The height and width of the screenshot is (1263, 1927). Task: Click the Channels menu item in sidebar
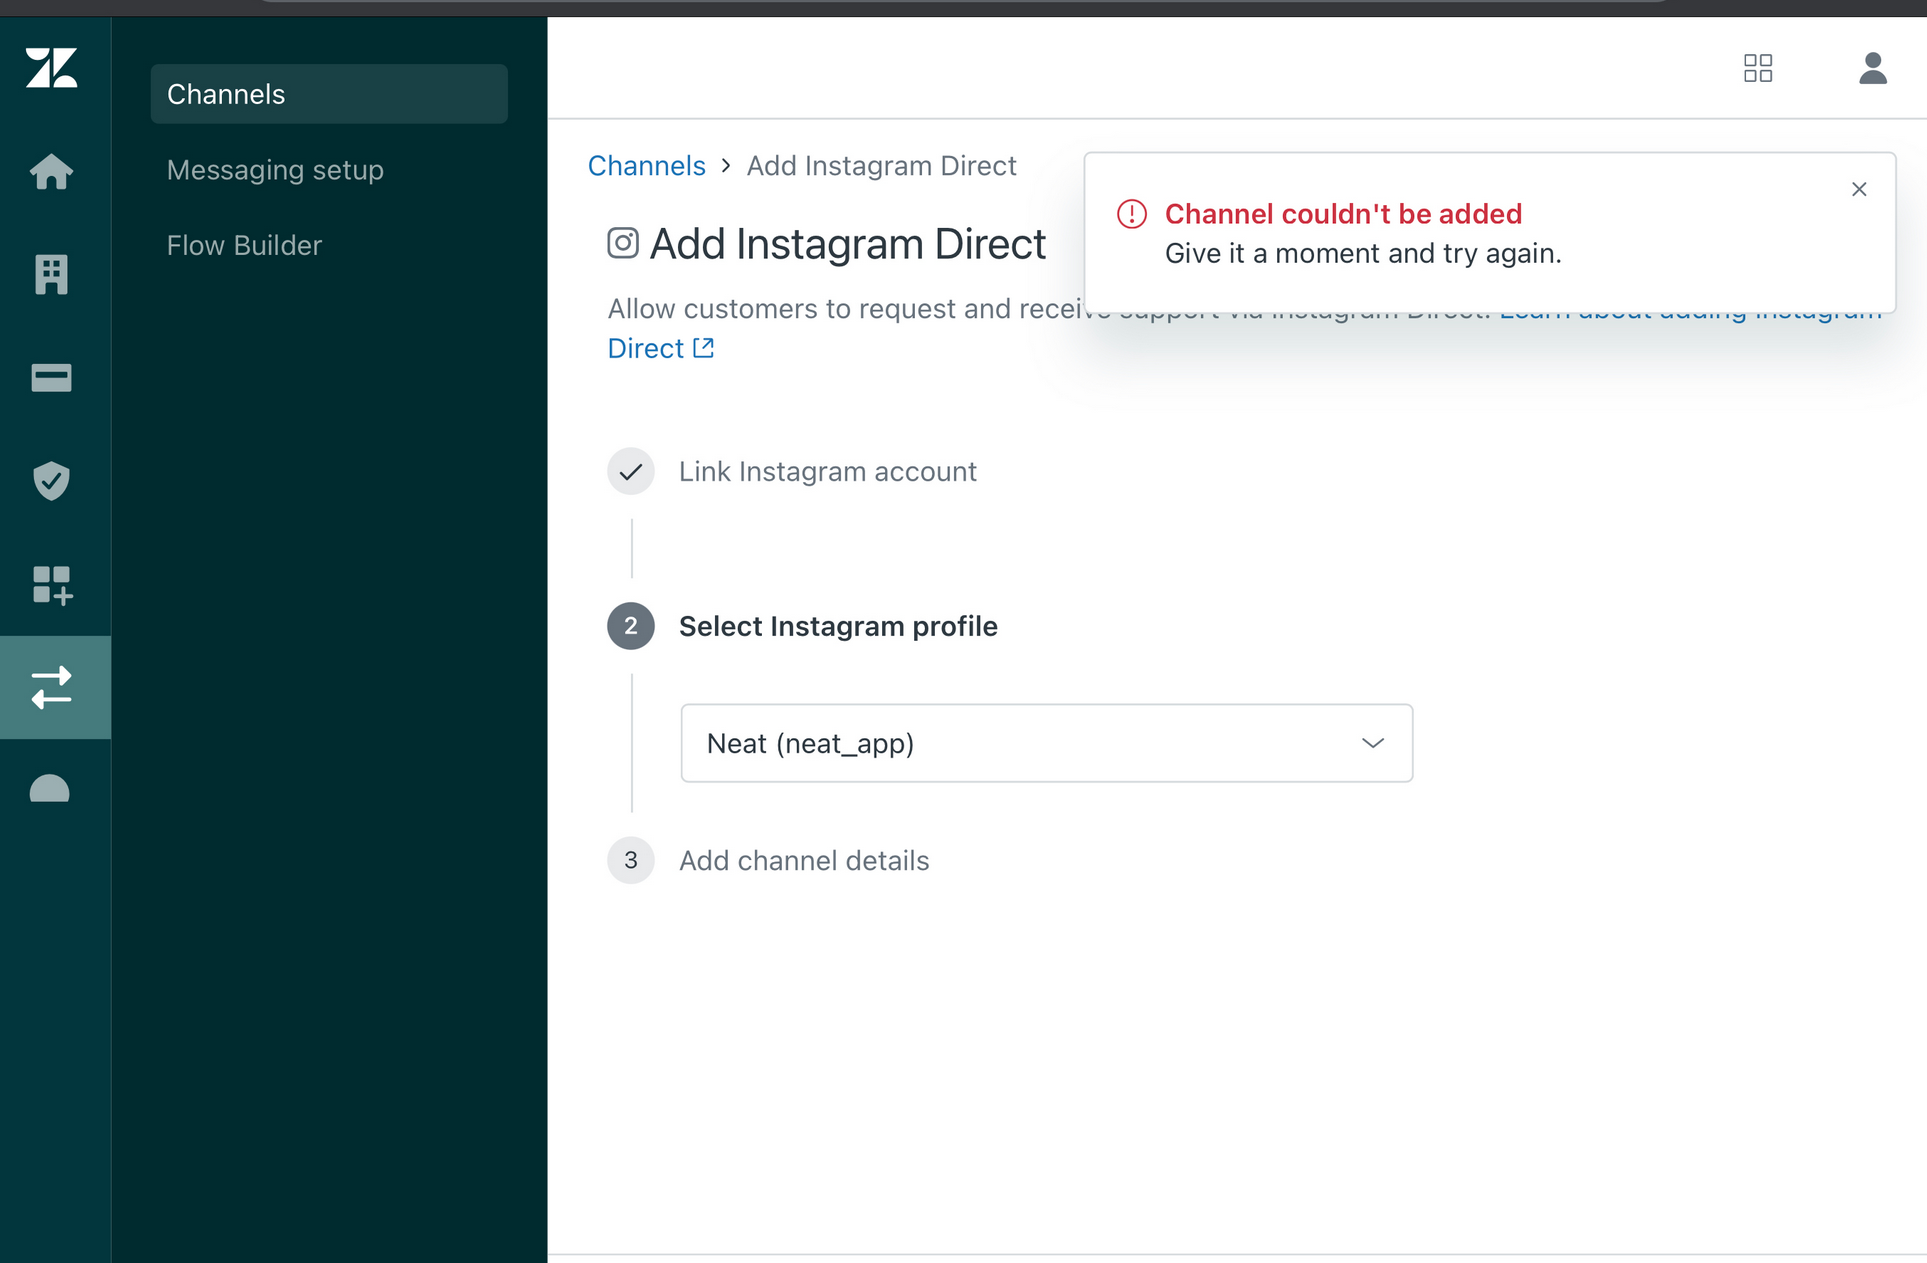point(328,93)
